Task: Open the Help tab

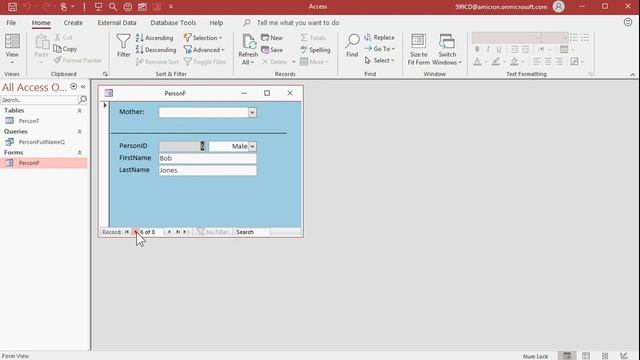Action: 216,23
